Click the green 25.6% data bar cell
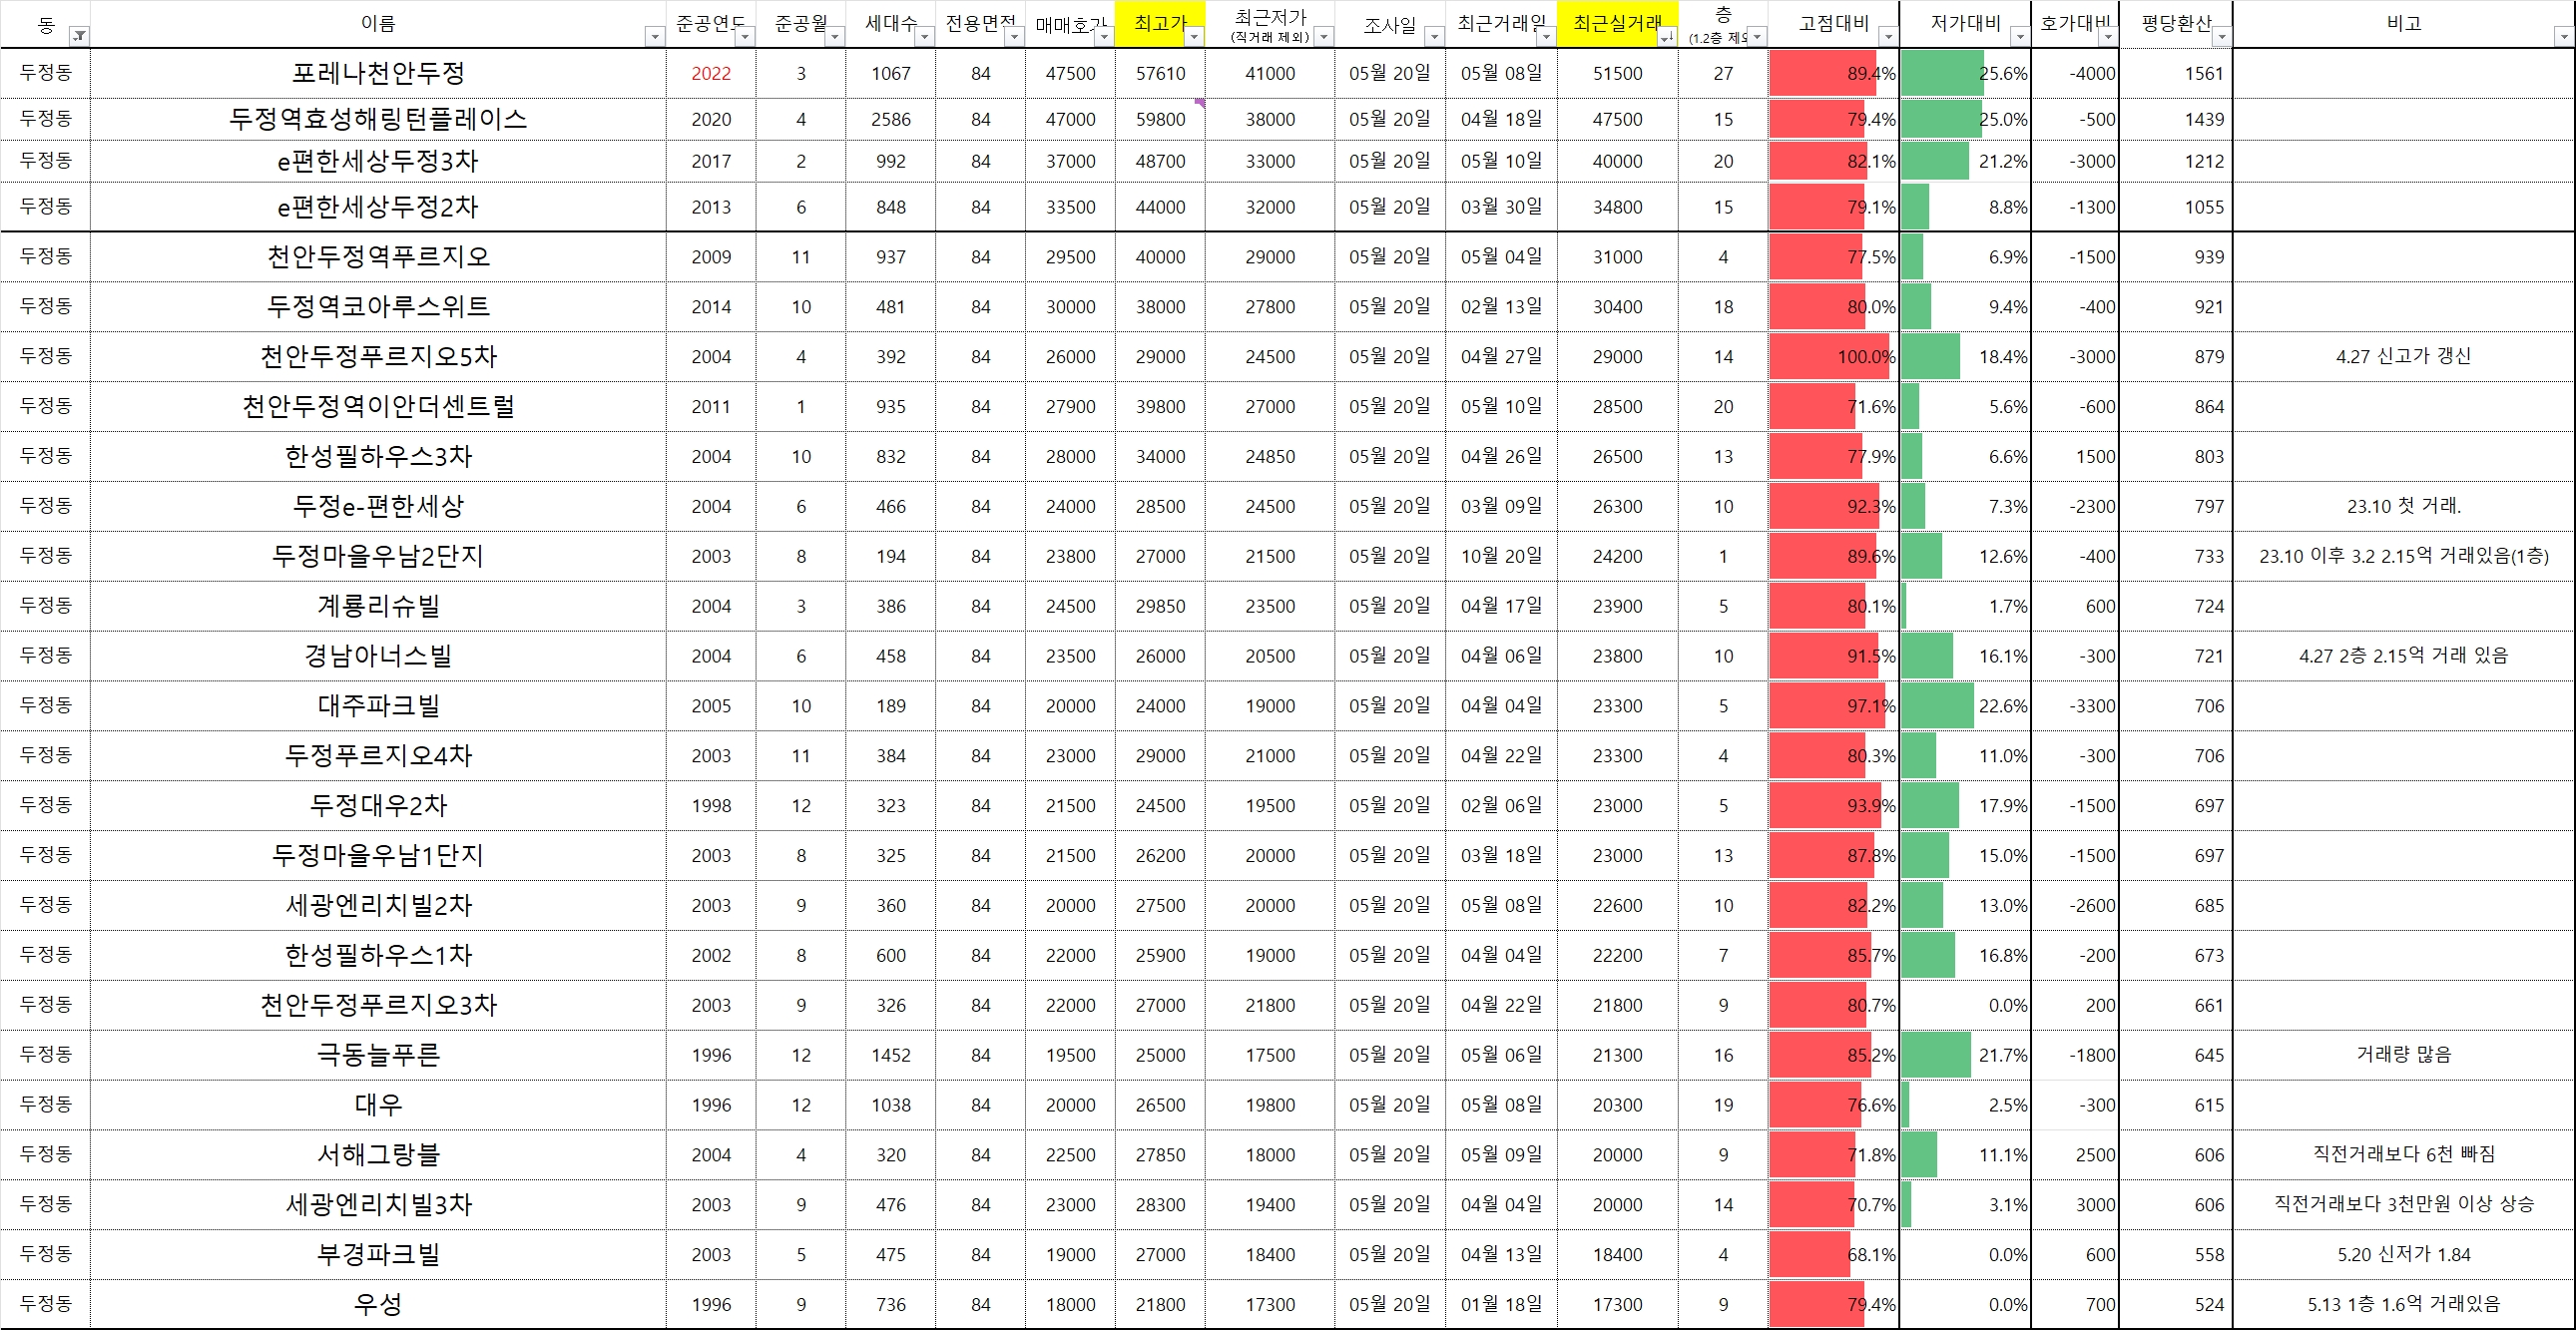This screenshot has height=1330, width=2576. click(1964, 74)
